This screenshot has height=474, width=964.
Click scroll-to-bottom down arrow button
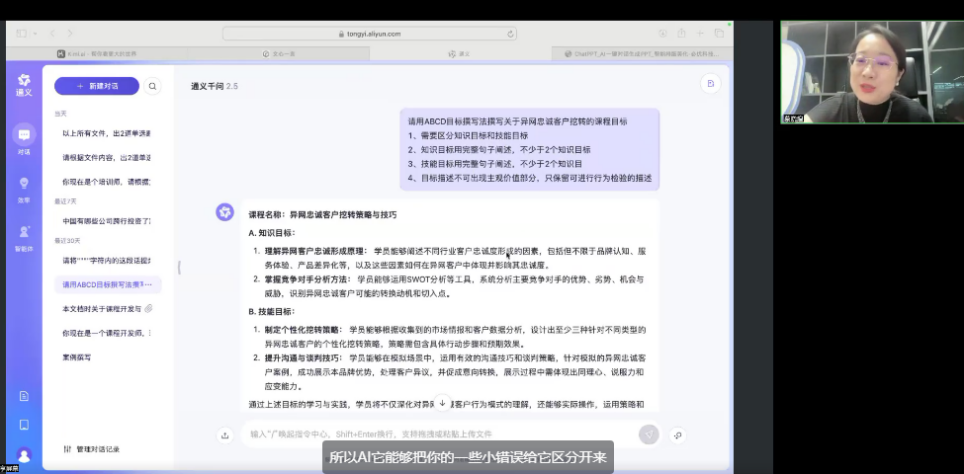coord(442,403)
